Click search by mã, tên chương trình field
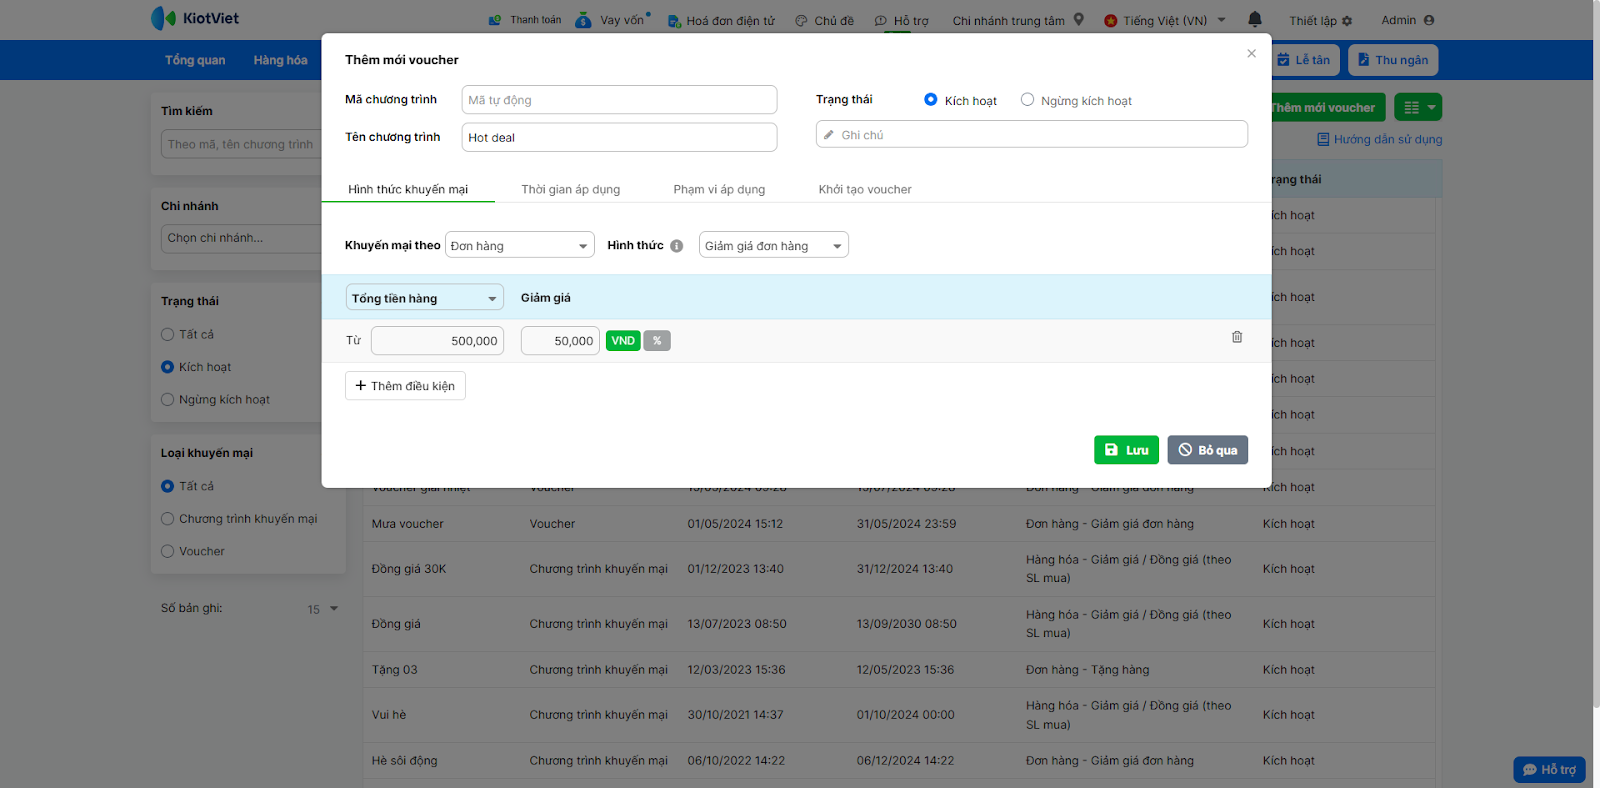The image size is (1600, 788). (x=241, y=144)
